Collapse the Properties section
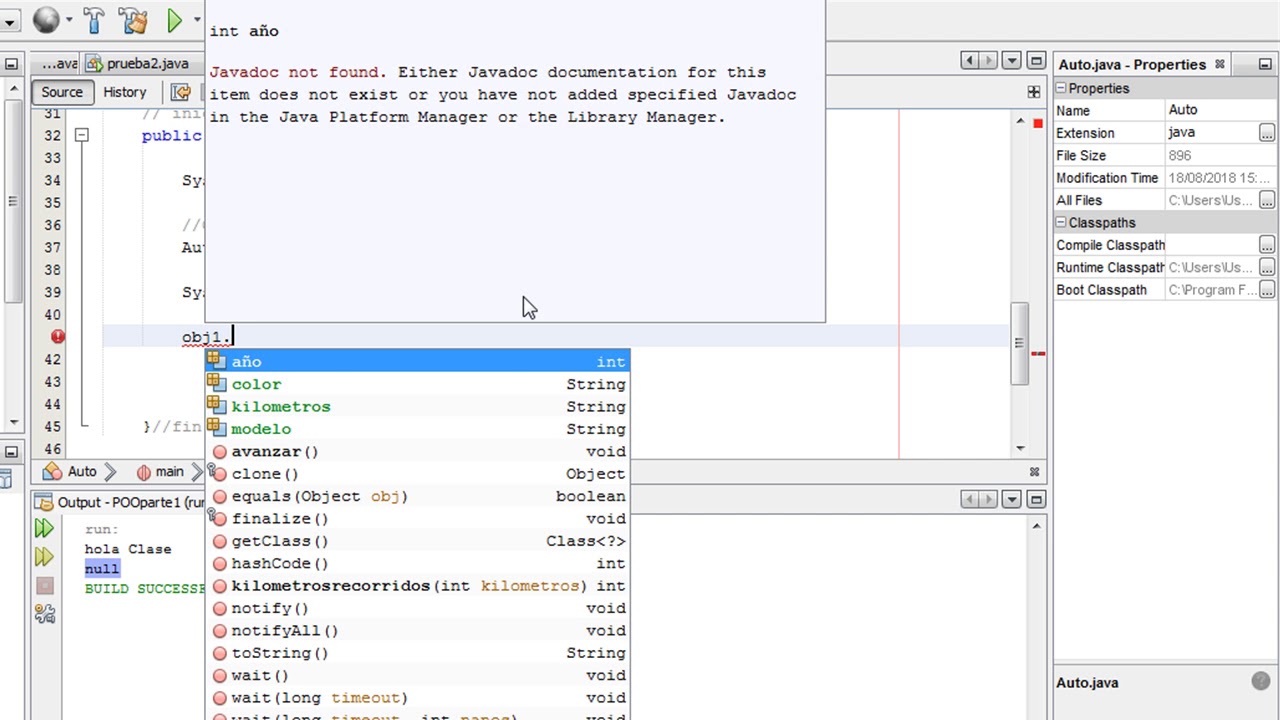Viewport: 1280px width, 720px height. coord(1062,88)
